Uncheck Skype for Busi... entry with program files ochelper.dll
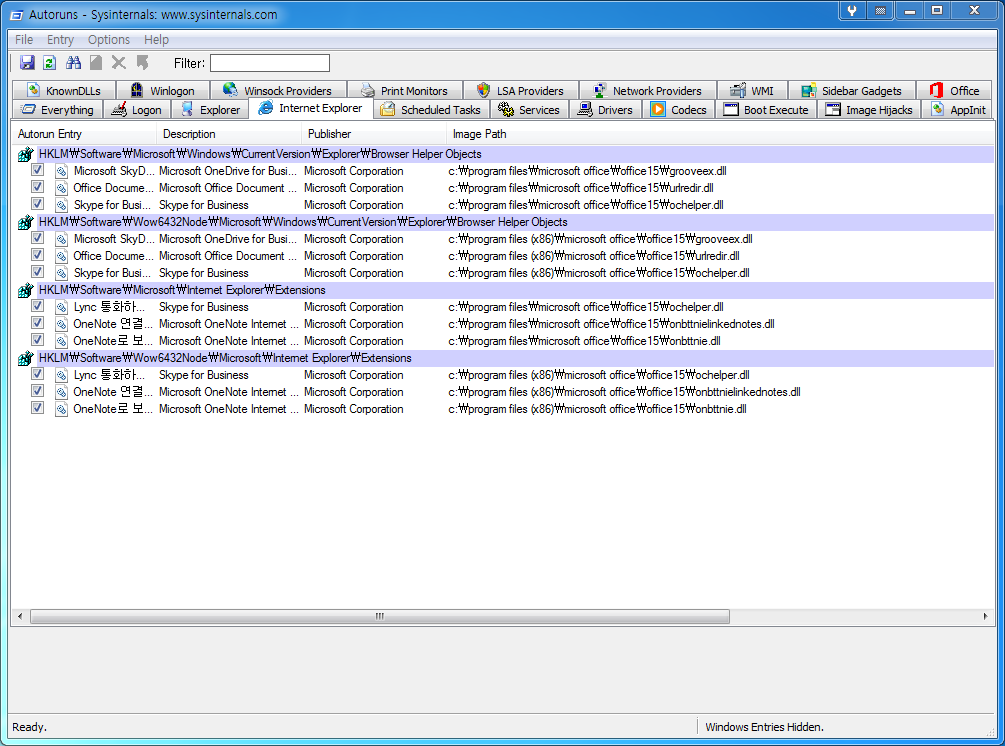Screen dimensions: 1005x746 click(x=37, y=204)
